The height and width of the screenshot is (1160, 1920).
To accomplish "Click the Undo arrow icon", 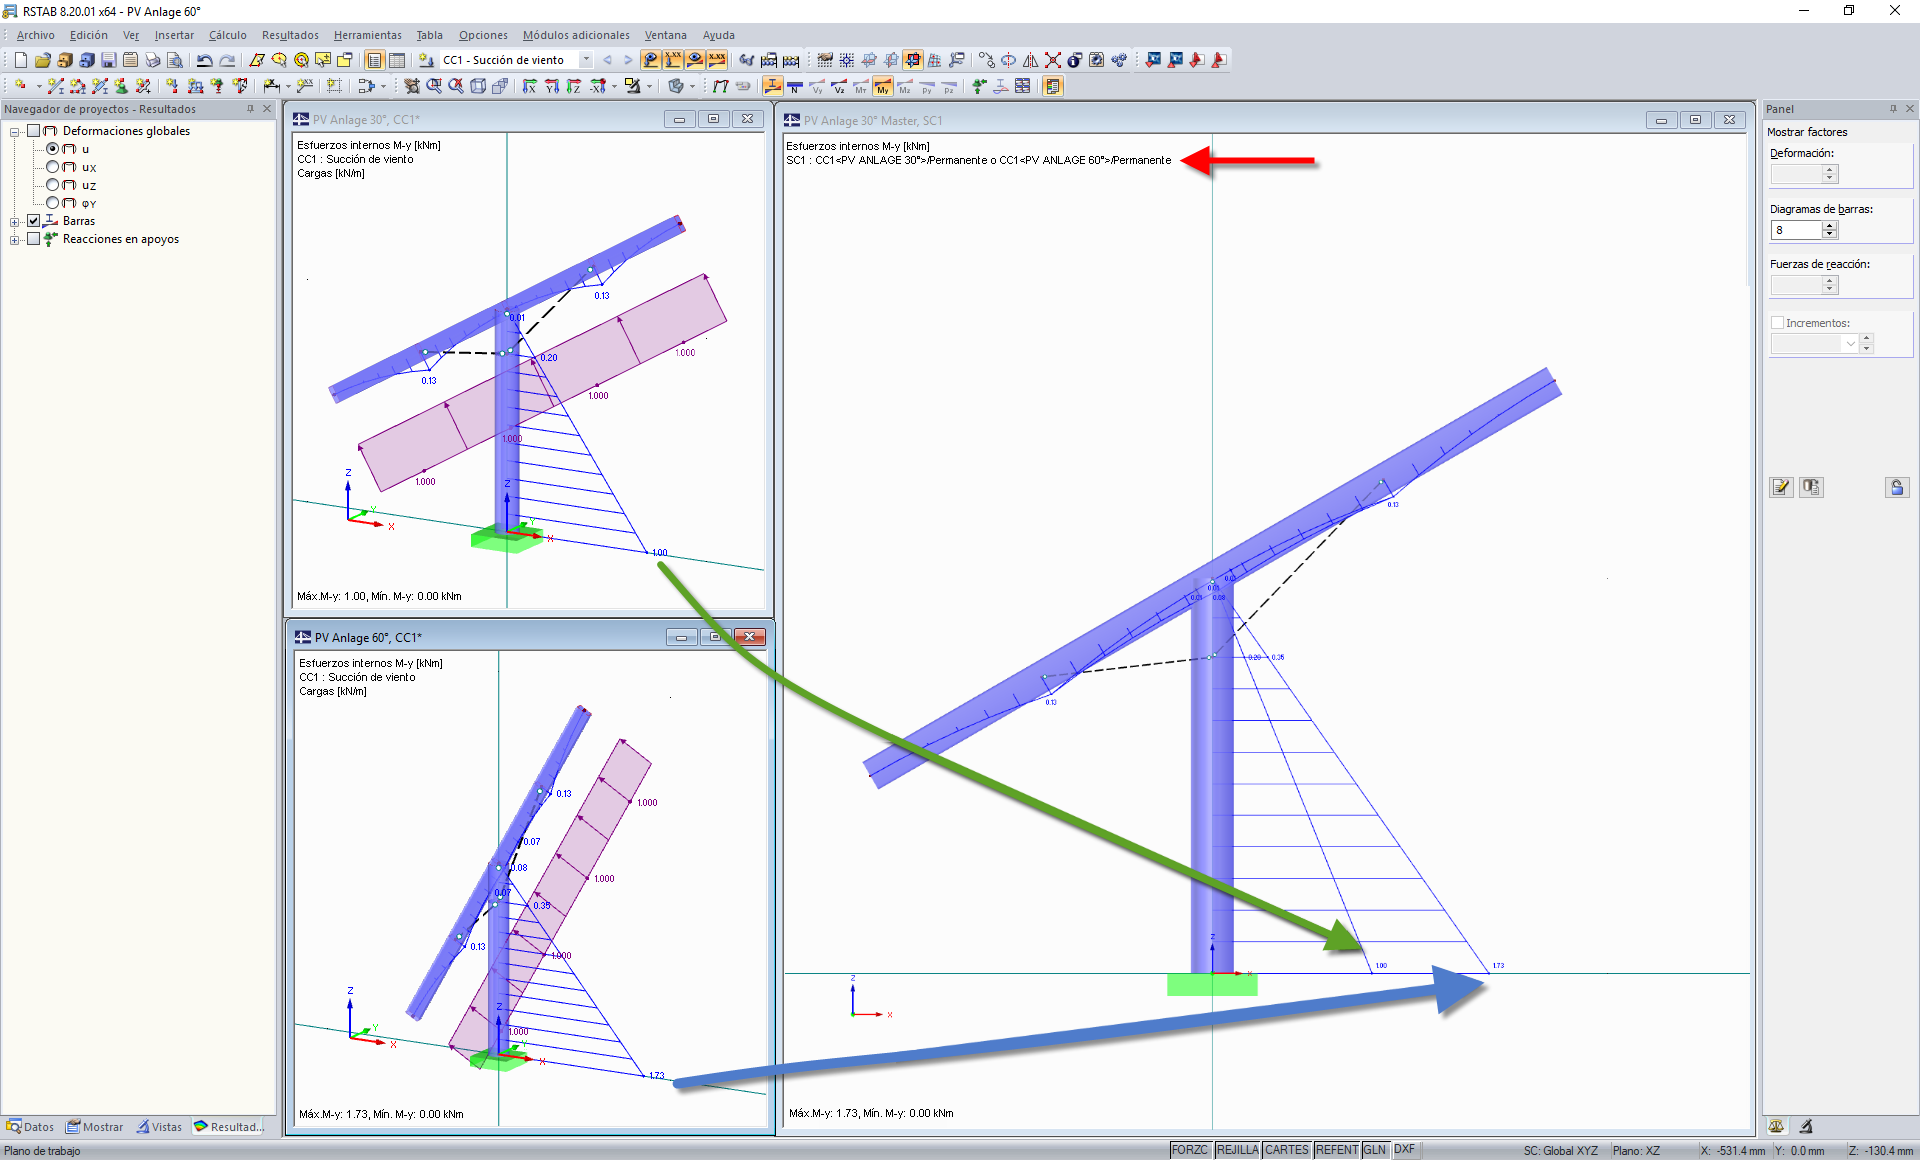I will click(x=204, y=60).
